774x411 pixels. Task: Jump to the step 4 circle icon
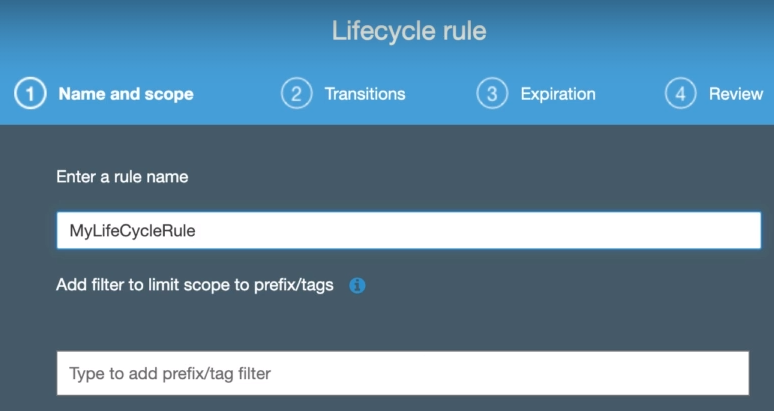coord(680,94)
